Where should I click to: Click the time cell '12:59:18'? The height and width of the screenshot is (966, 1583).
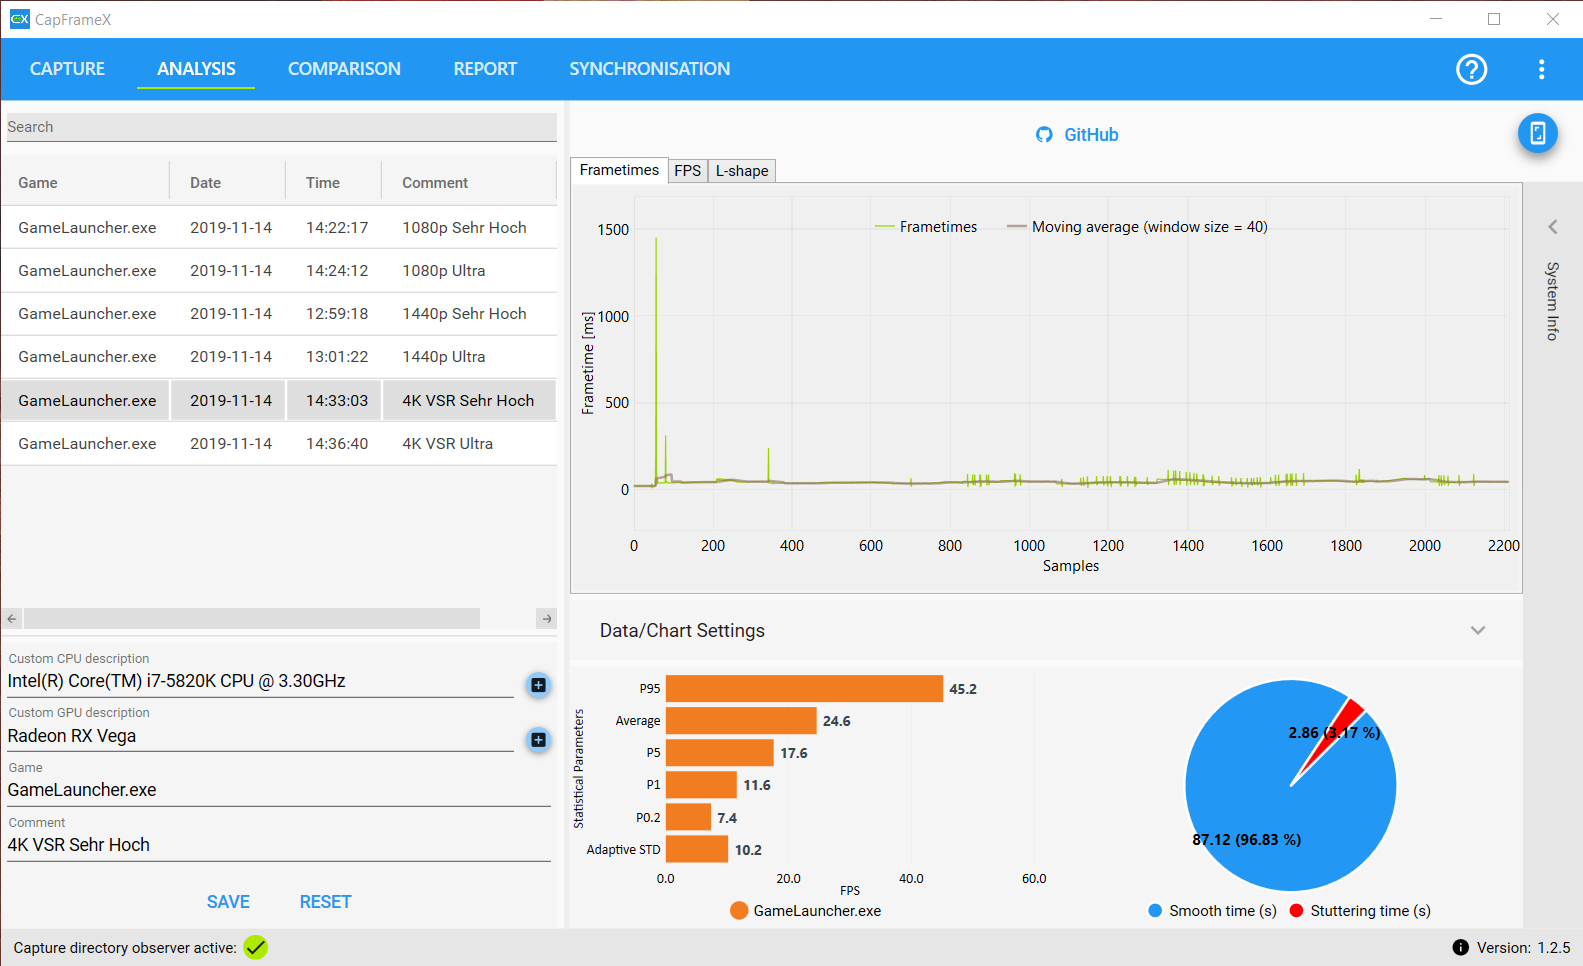click(x=337, y=314)
